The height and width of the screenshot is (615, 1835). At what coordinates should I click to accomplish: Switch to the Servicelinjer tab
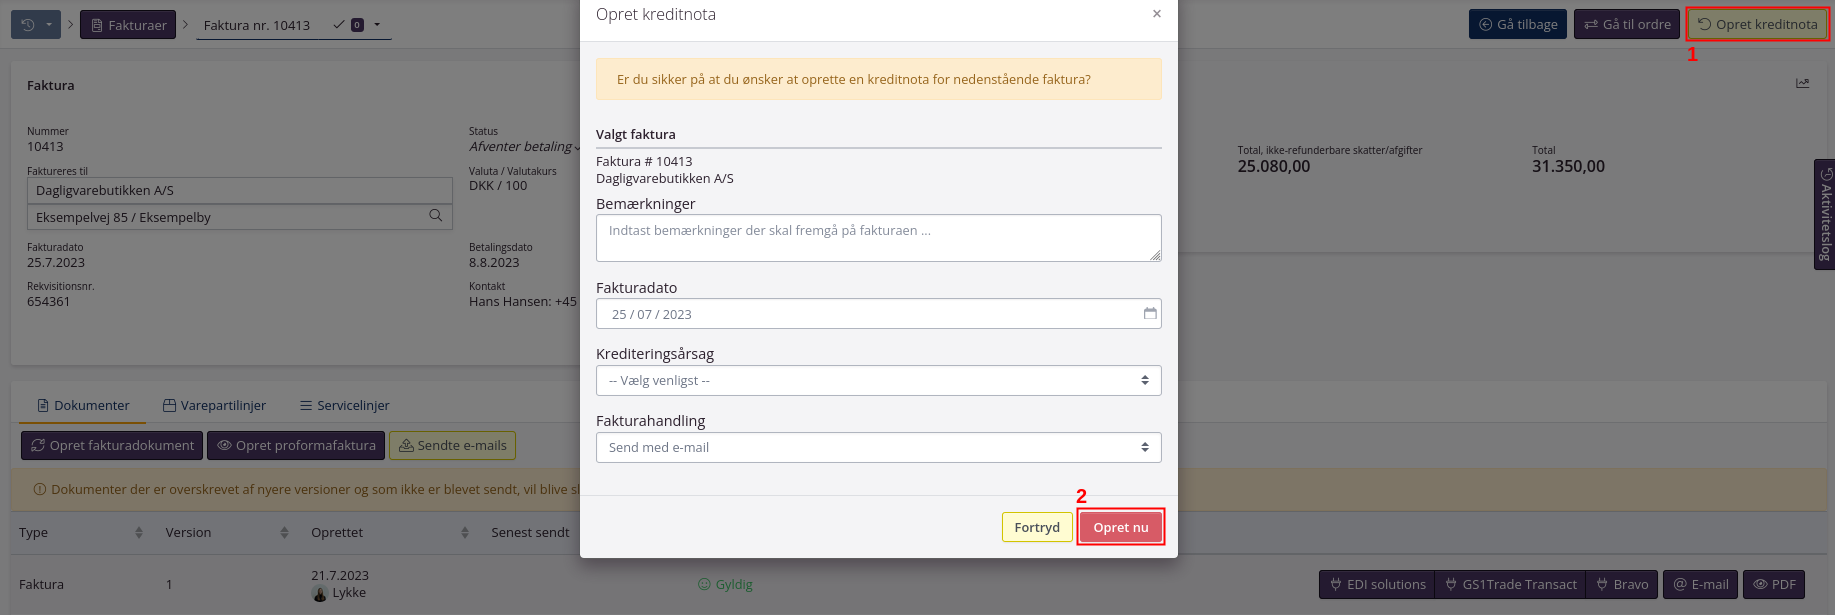[344, 406]
